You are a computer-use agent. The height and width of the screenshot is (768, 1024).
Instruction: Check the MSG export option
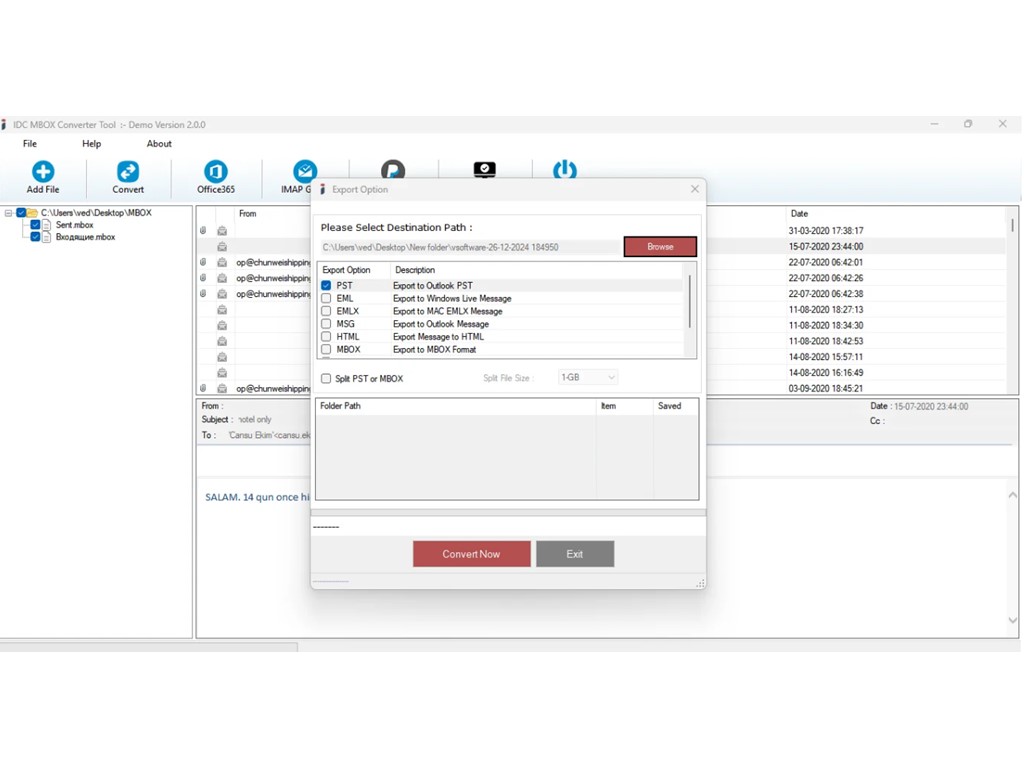point(326,324)
